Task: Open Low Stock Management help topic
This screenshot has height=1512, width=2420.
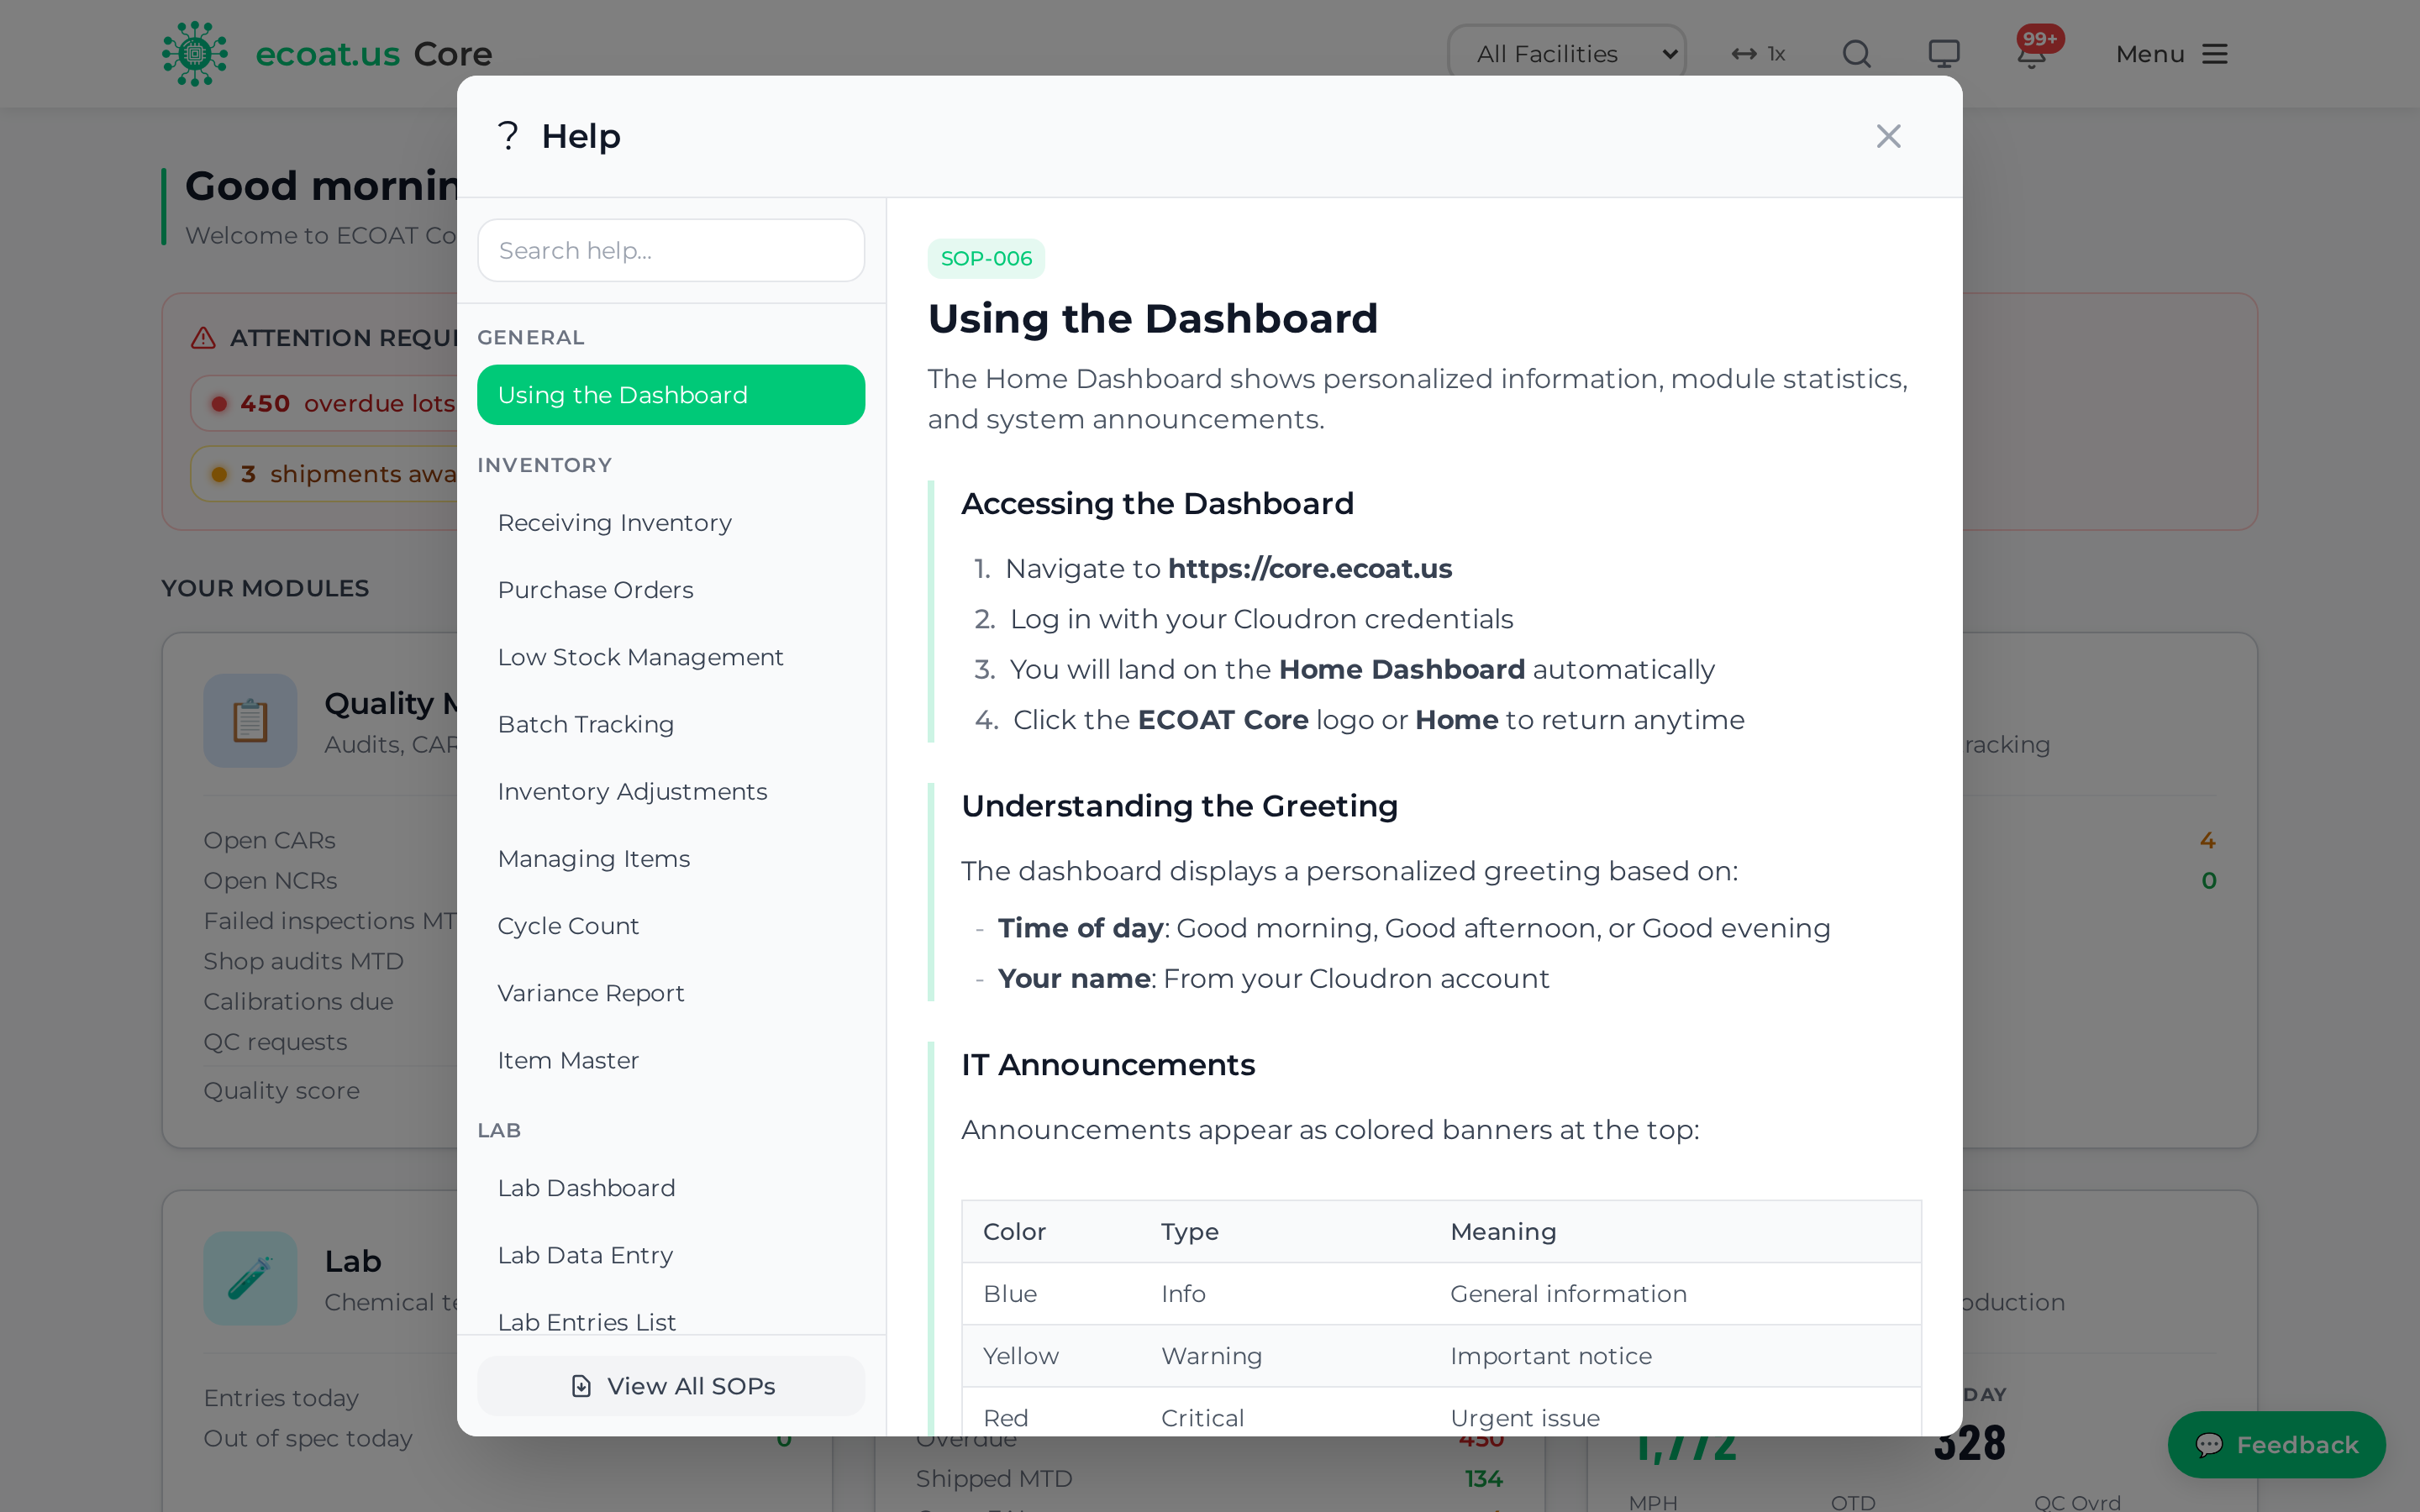Action: [671, 657]
